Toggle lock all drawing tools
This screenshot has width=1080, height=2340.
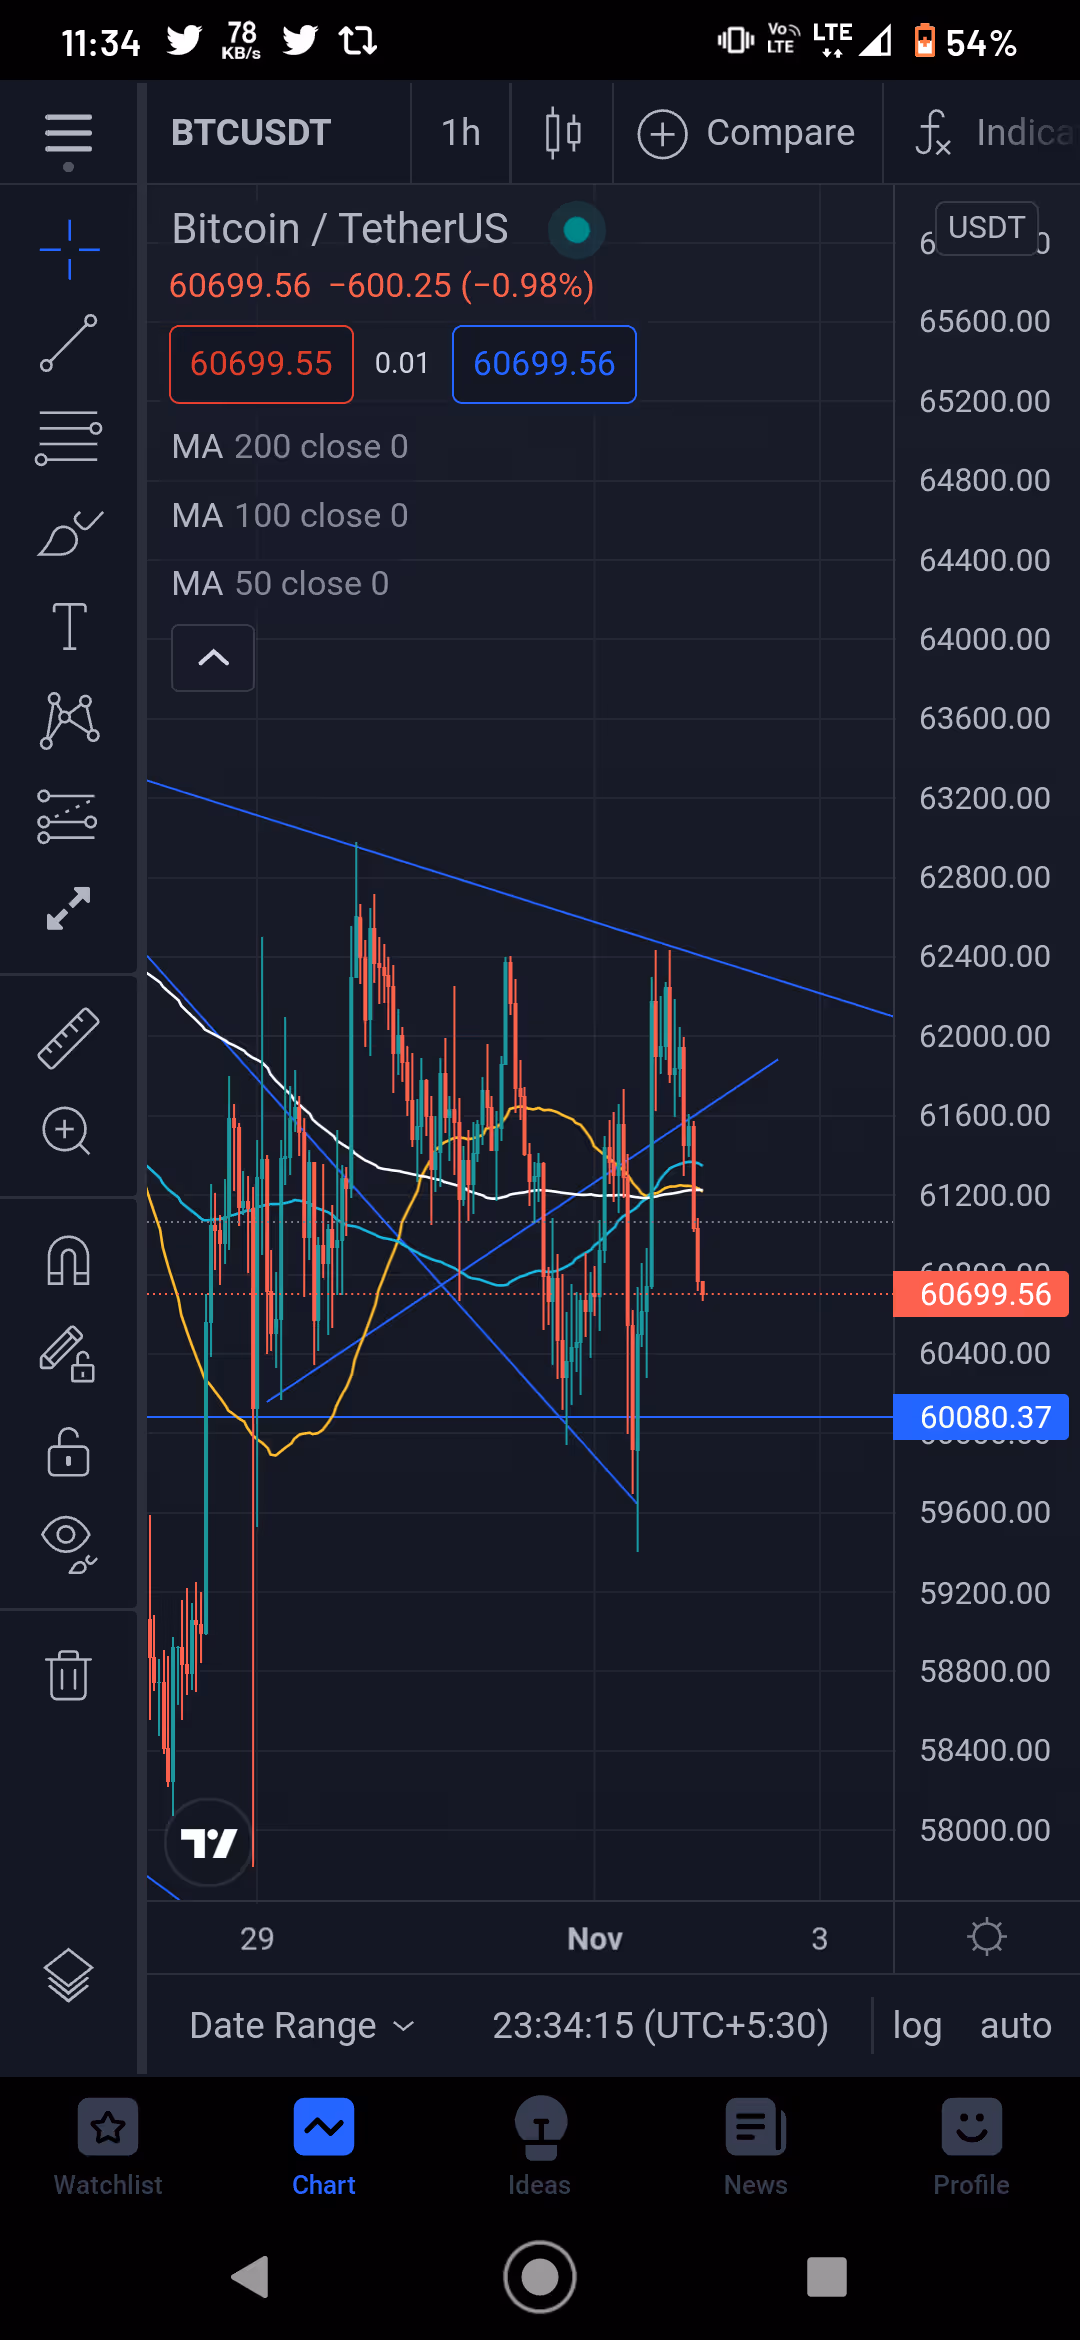(x=69, y=1452)
